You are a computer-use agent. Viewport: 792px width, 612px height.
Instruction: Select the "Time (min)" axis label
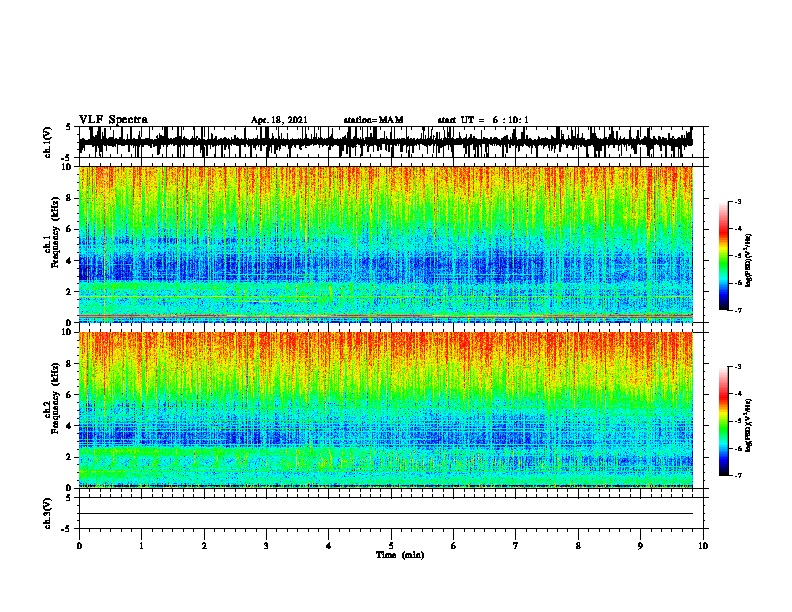pos(400,555)
